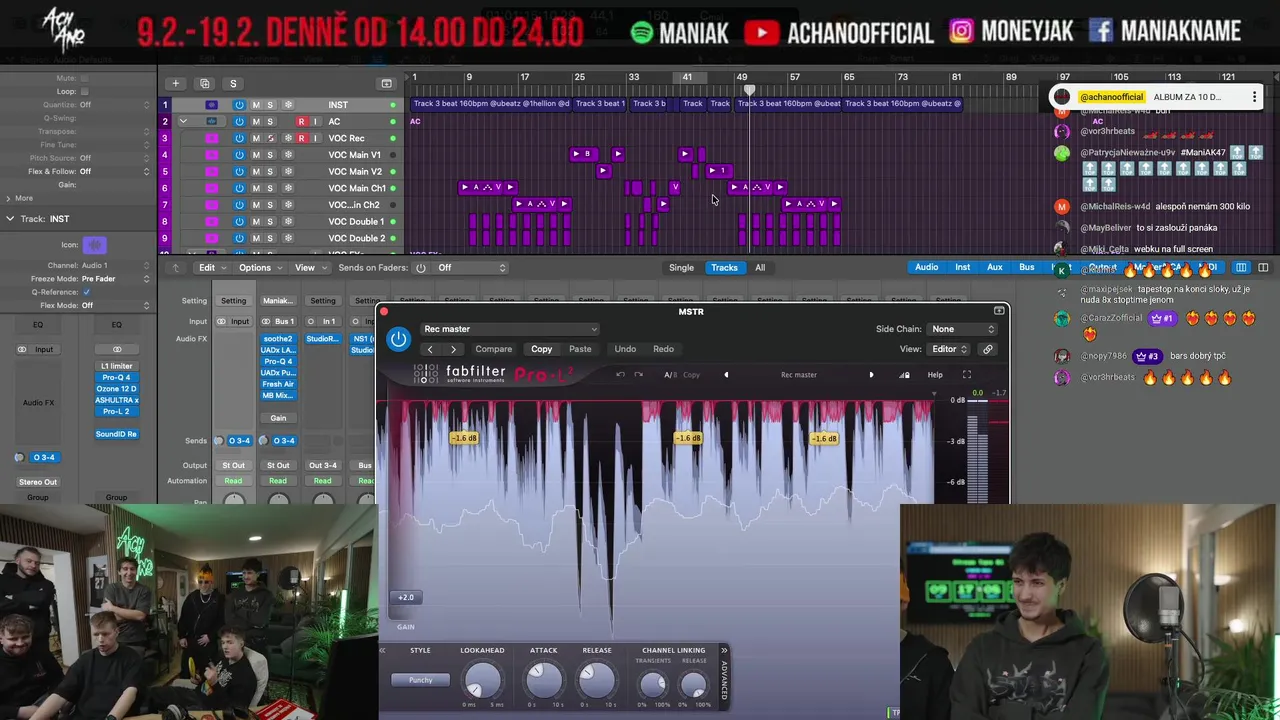This screenshot has width=1280, height=720.
Task: Go to next preset arrow
Action: tap(453, 349)
